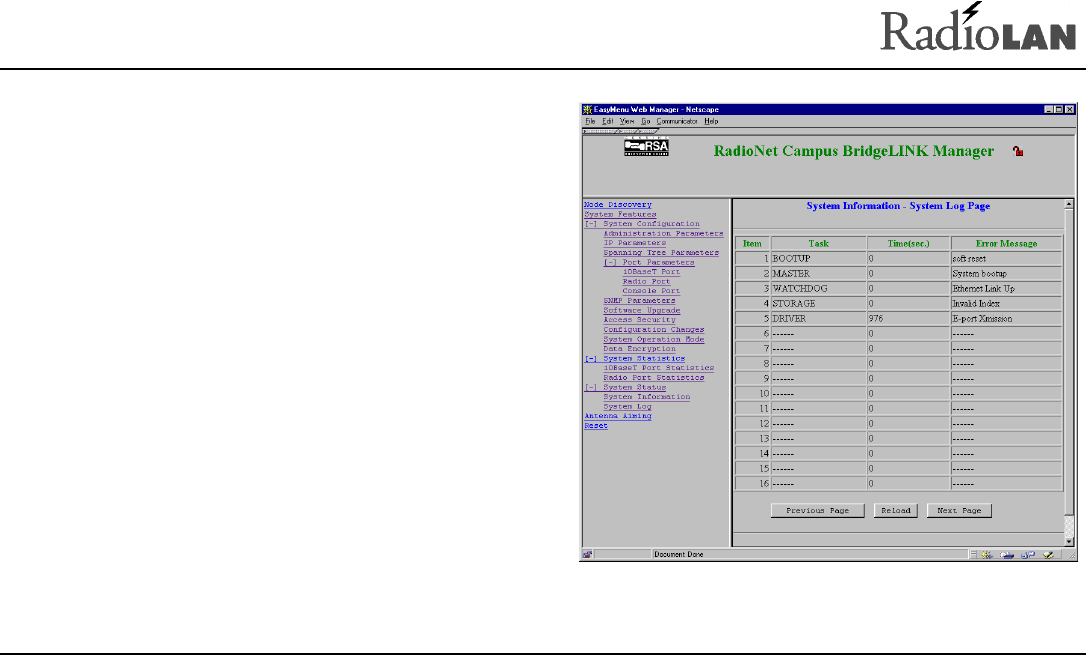The width and height of the screenshot is (1086, 655).
Task: Click the 'Document Done' status bar text
Action: point(679,555)
